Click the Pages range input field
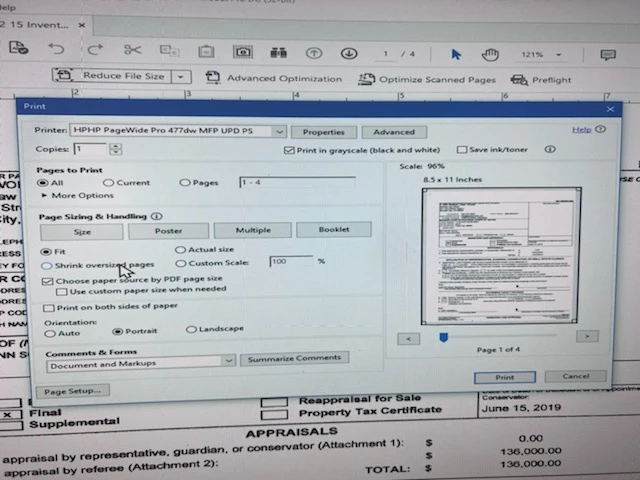Image resolution: width=640 pixels, height=480 pixels. (297, 182)
